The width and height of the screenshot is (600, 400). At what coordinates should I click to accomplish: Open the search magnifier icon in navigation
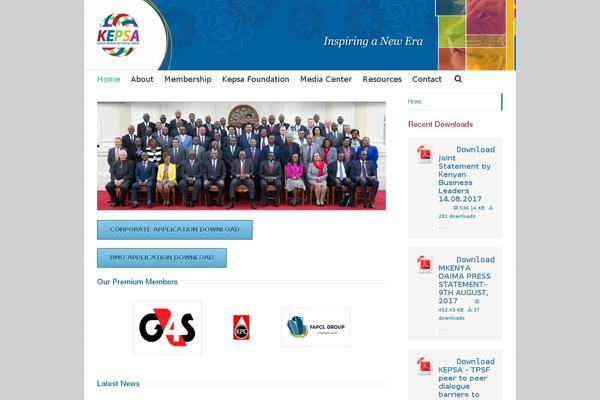[458, 79]
